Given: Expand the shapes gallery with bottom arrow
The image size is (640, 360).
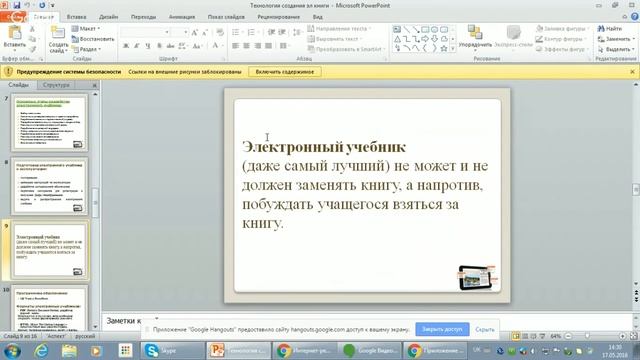Looking at the screenshot, I should (x=453, y=49).
